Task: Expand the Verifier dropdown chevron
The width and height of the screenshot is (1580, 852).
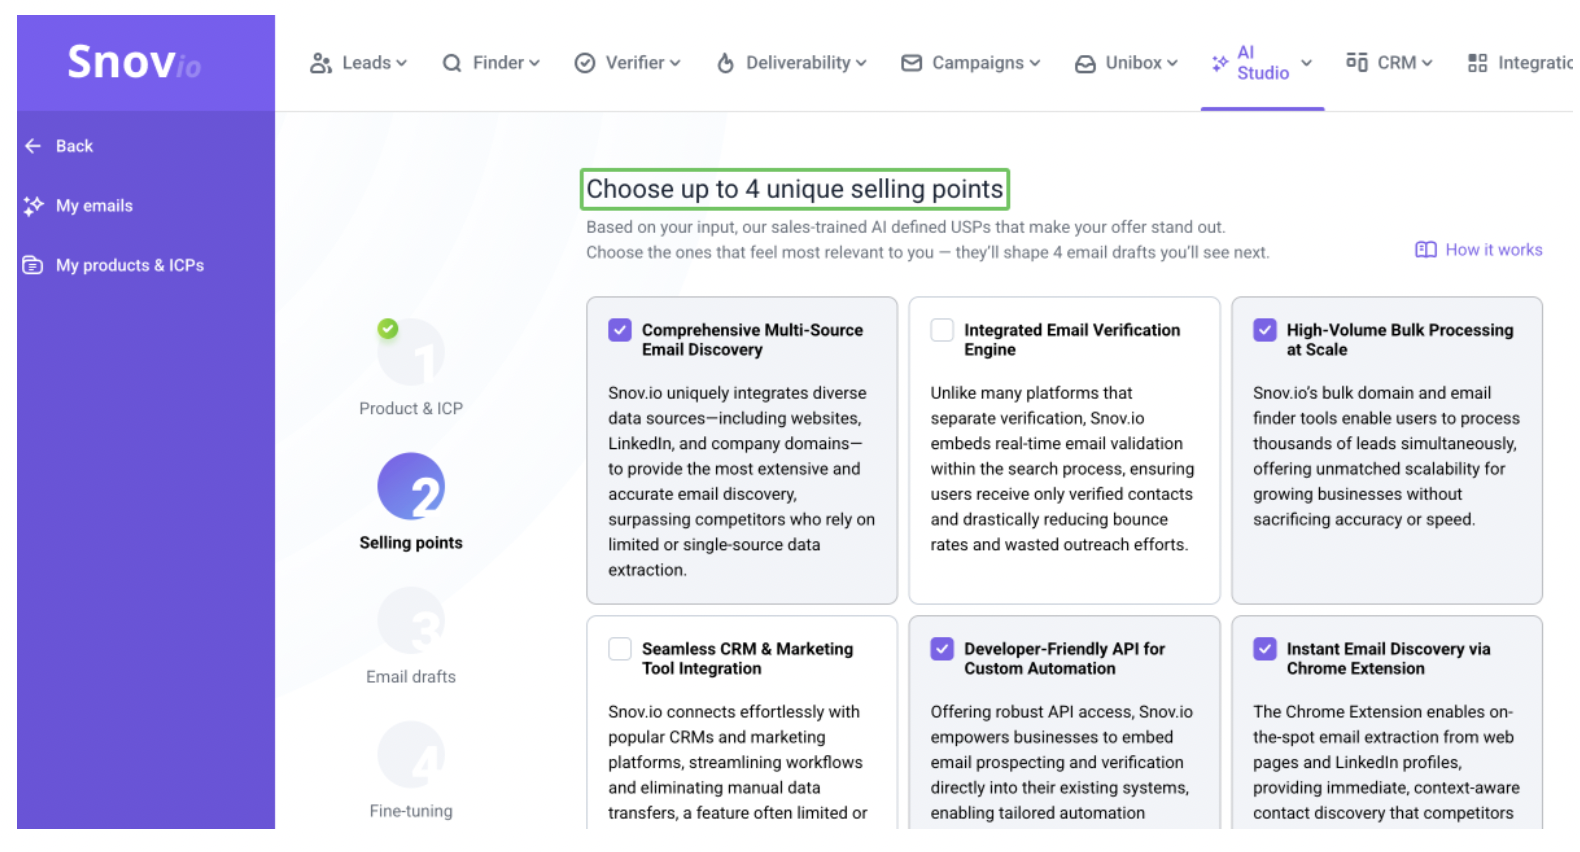Action: 676,63
